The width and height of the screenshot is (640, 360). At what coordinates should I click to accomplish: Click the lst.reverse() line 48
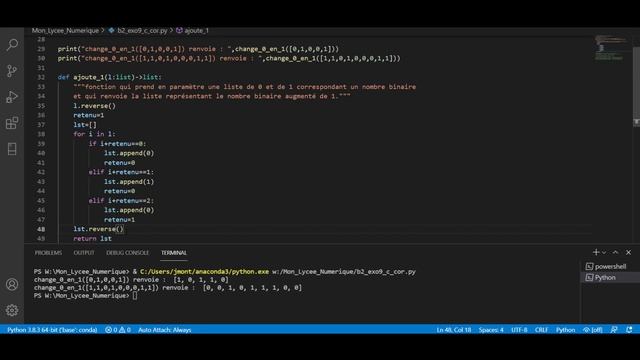coord(98,229)
